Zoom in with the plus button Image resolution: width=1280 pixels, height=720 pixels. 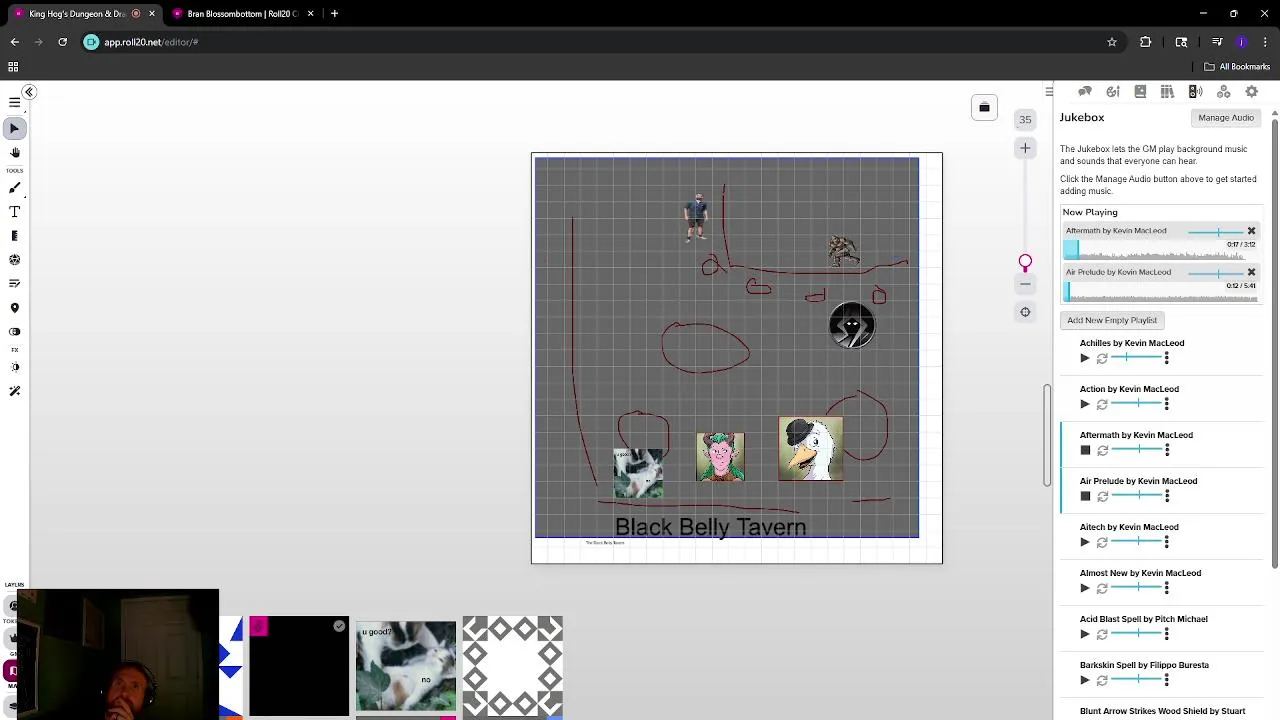tap(1025, 148)
